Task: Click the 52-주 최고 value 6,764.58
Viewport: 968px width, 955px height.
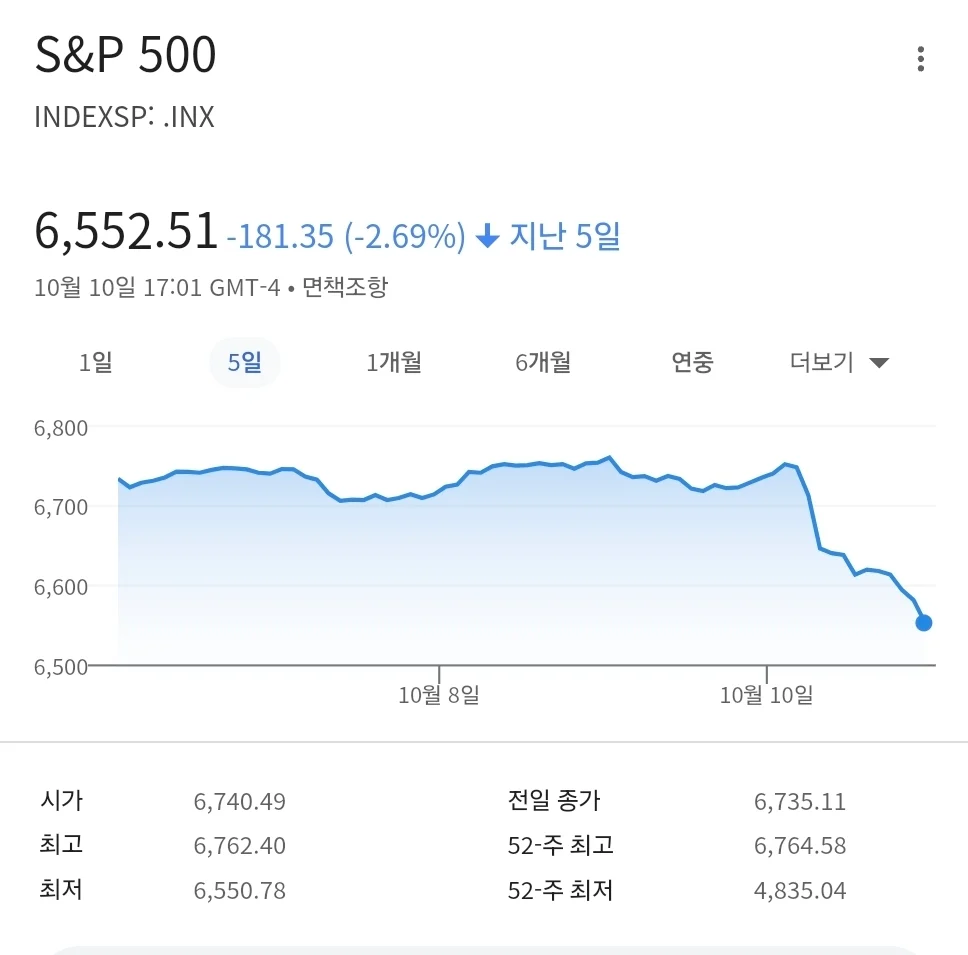Action: [800, 846]
